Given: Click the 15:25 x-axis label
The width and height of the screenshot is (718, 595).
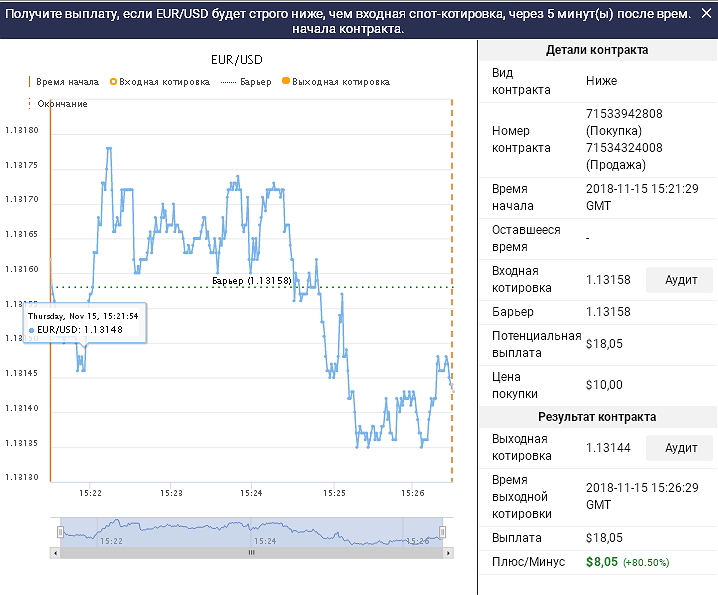Looking at the screenshot, I should coord(334,493).
